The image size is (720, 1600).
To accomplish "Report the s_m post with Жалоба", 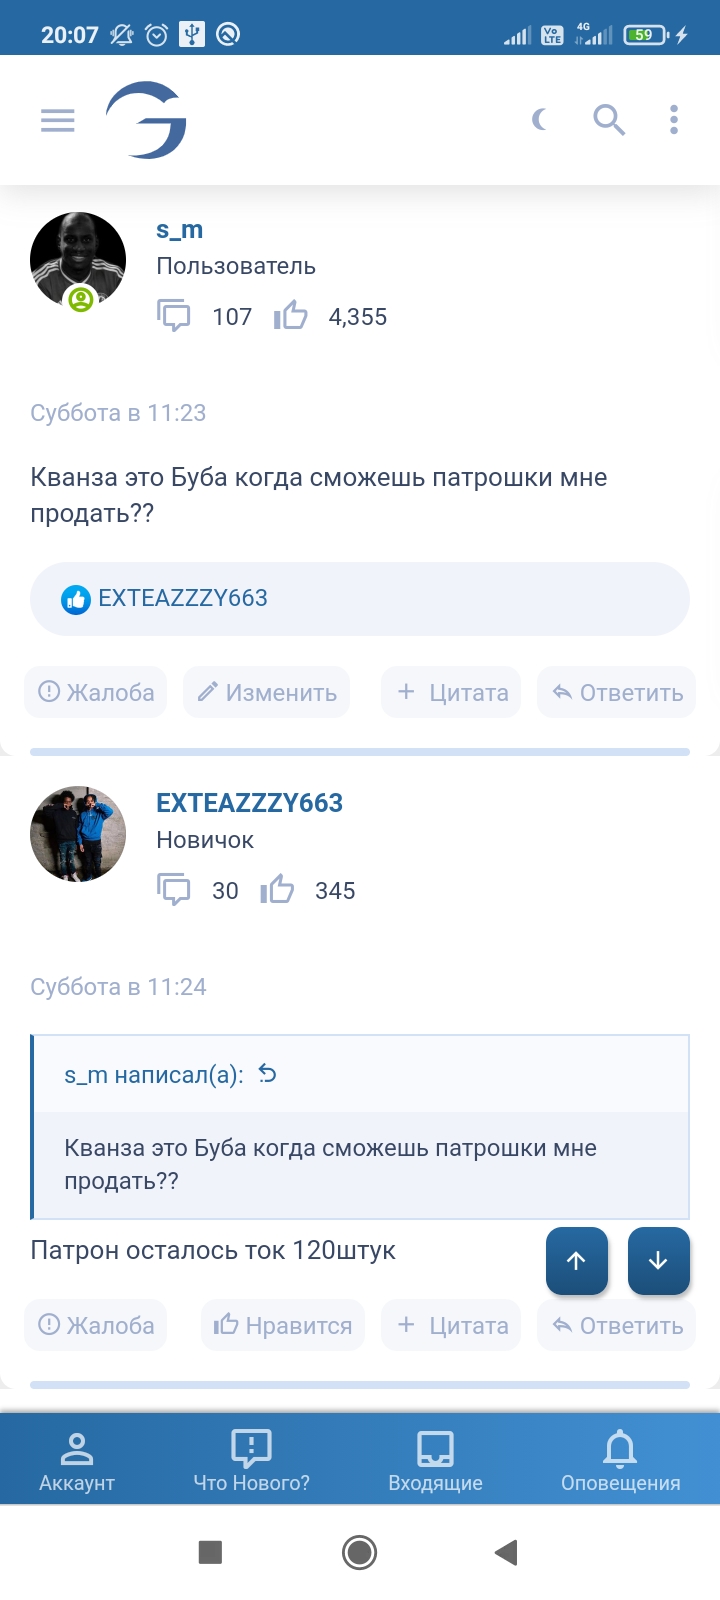I will click(96, 692).
